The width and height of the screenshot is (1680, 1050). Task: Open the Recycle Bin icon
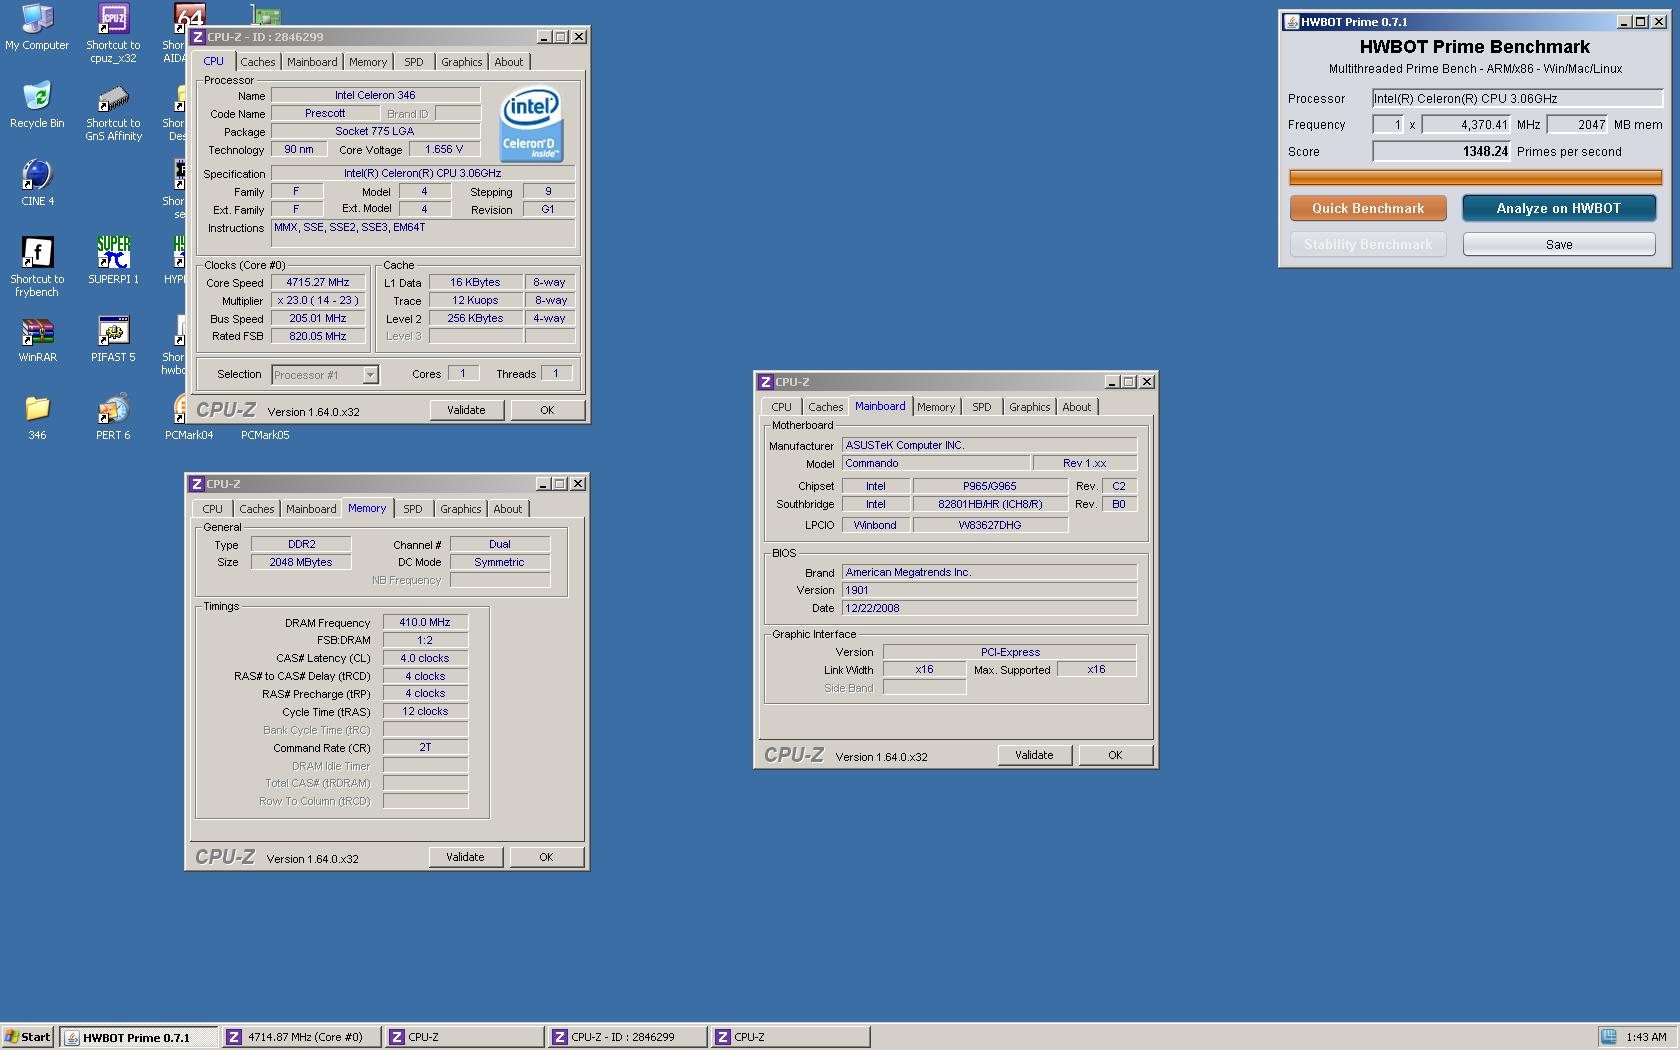tap(37, 105)
